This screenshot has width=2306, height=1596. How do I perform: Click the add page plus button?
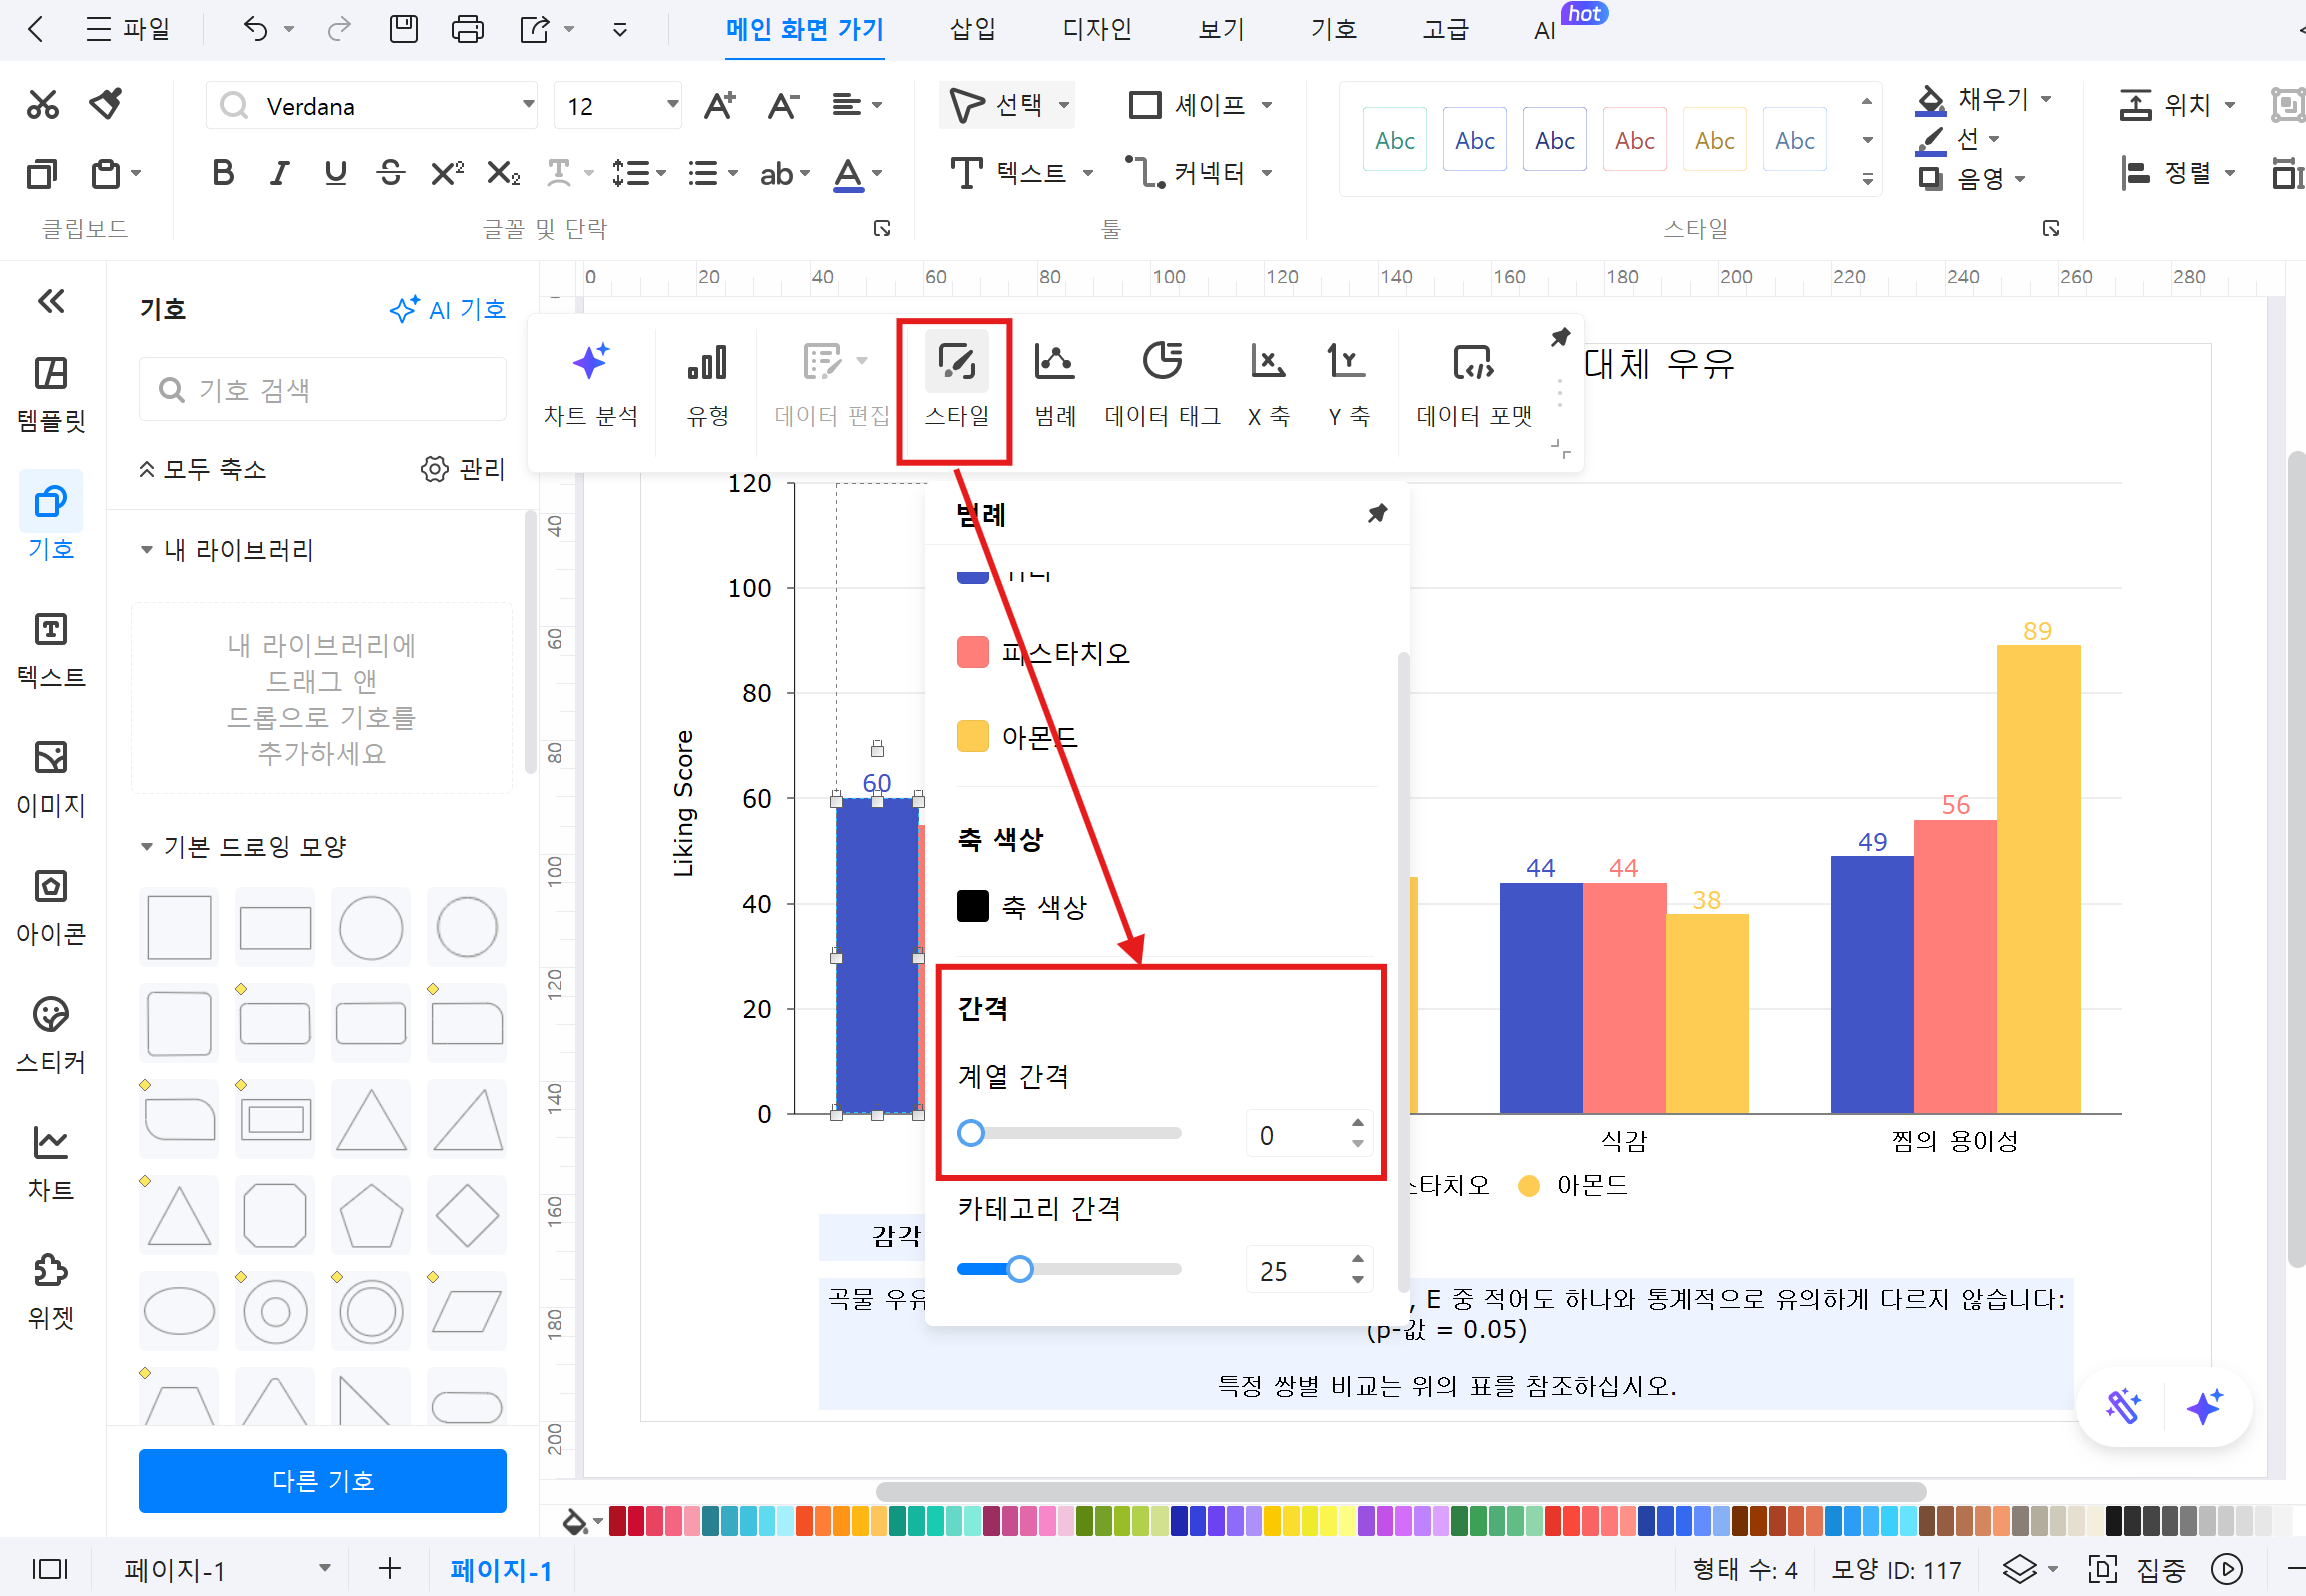(x=390, y=1569)
